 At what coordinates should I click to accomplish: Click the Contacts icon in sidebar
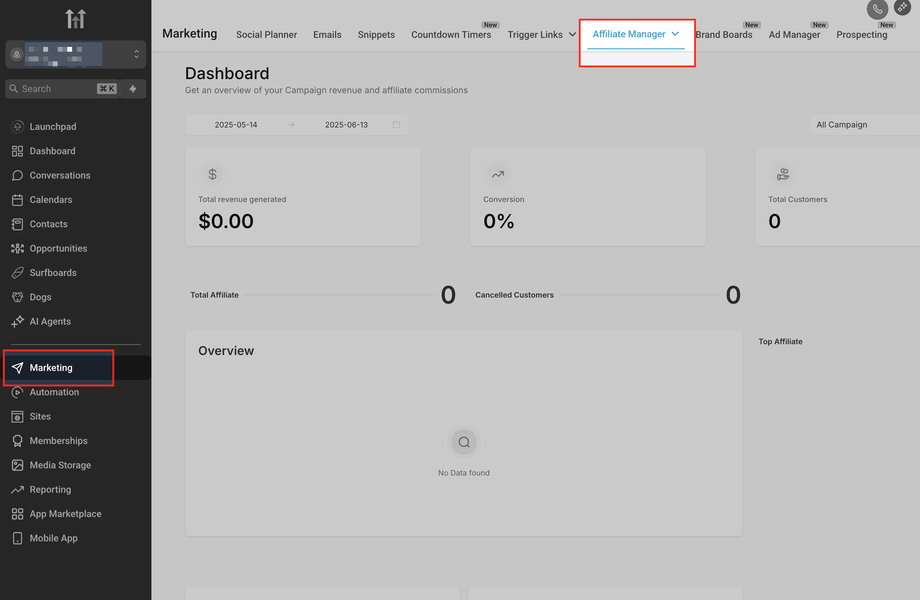(x=18, y=224)
